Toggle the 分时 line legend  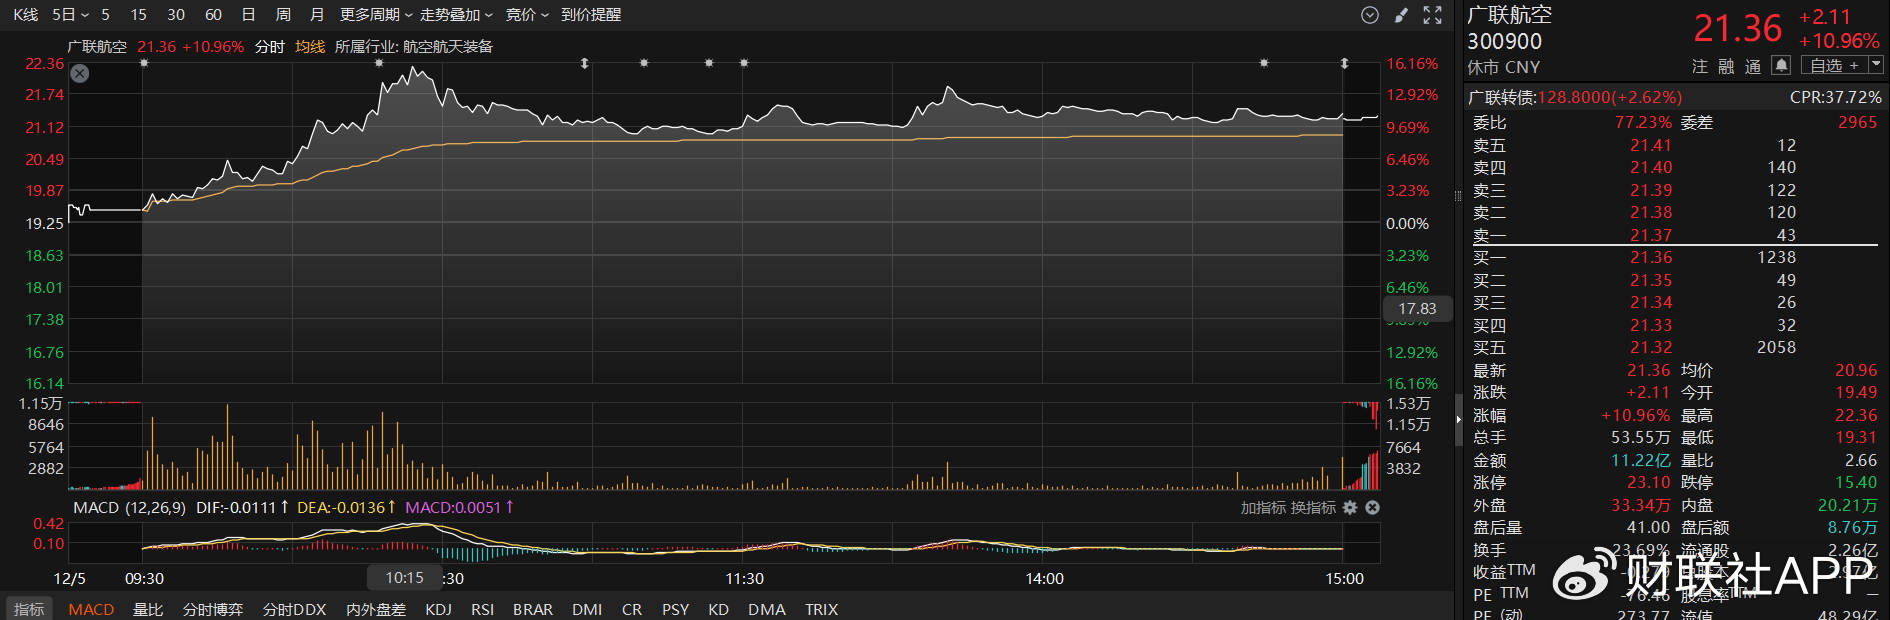coord(270,47)
